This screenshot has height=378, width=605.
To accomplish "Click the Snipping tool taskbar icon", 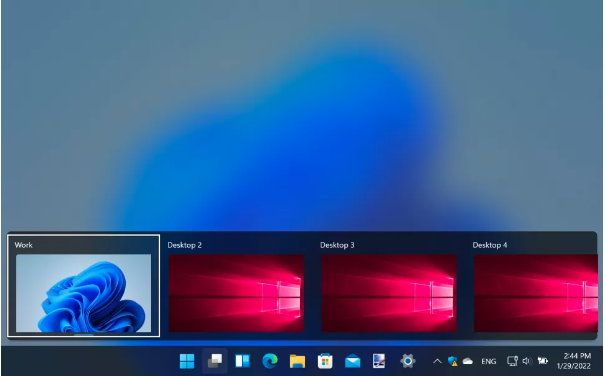I will tap(379, 361).
